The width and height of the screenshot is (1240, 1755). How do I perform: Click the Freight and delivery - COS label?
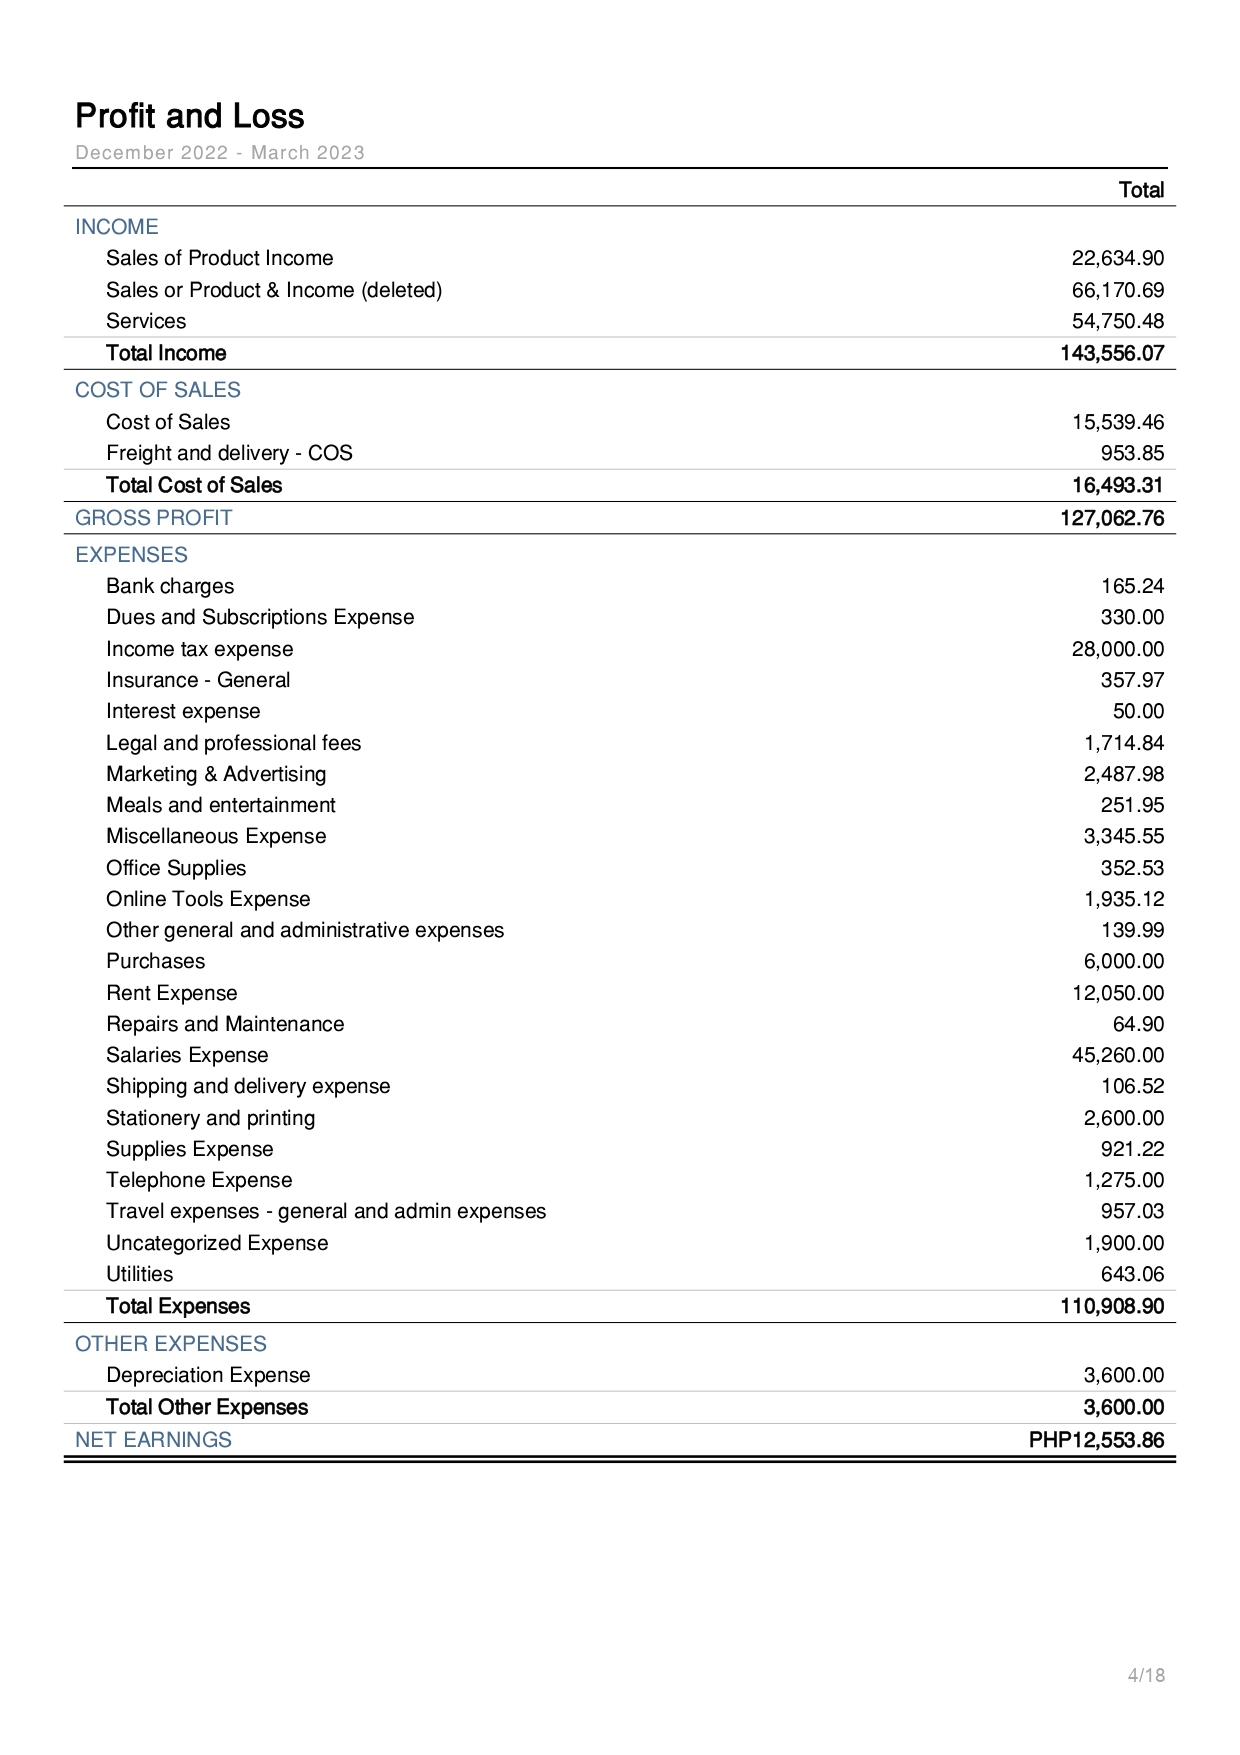tap(229, 453)
